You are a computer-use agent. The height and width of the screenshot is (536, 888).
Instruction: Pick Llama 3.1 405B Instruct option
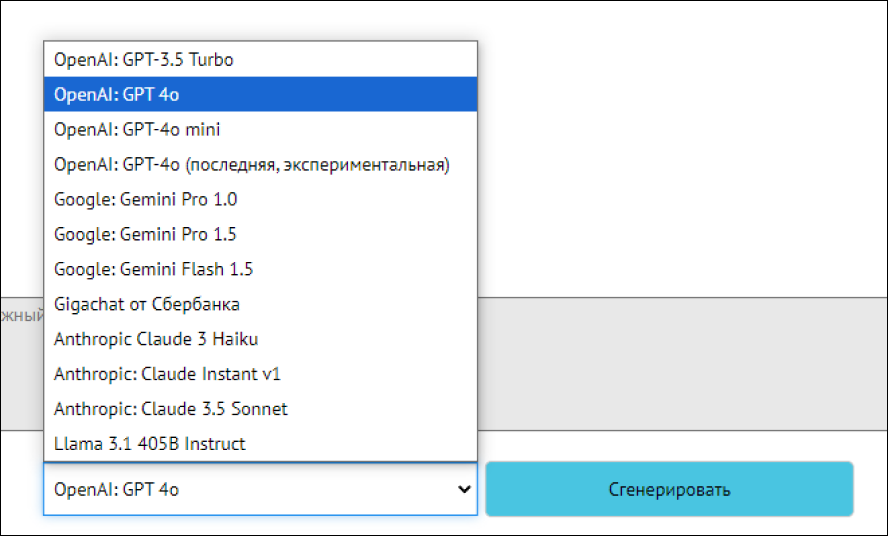(150, 444)
